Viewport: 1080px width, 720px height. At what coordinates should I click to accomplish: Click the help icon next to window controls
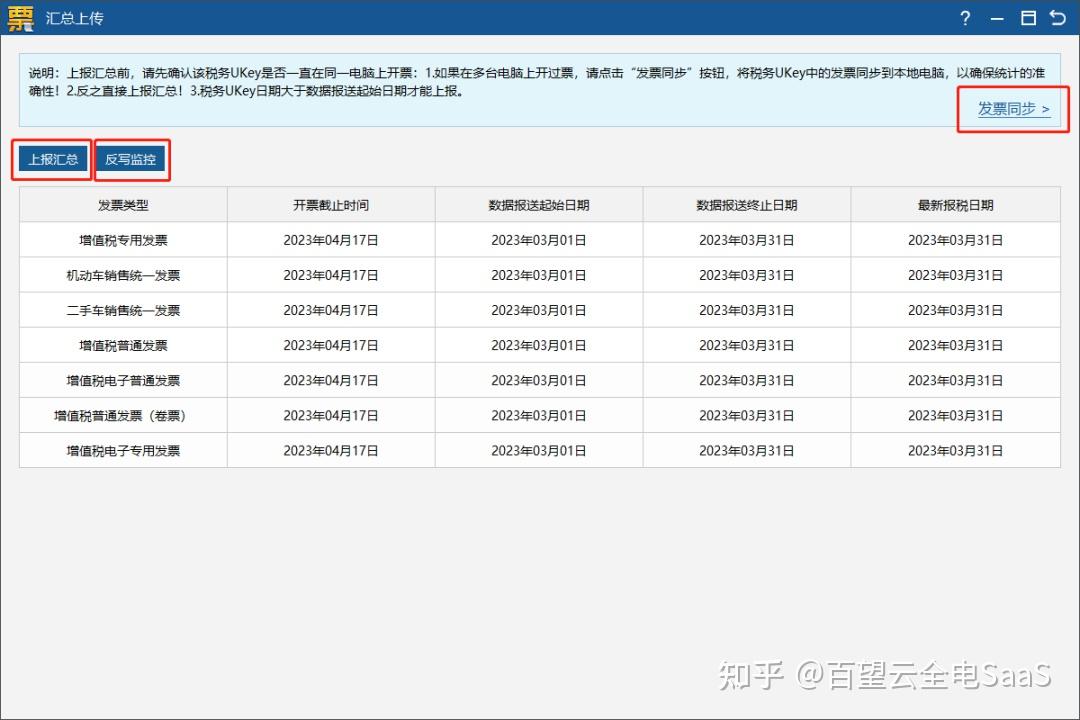[x=964, y=18]
